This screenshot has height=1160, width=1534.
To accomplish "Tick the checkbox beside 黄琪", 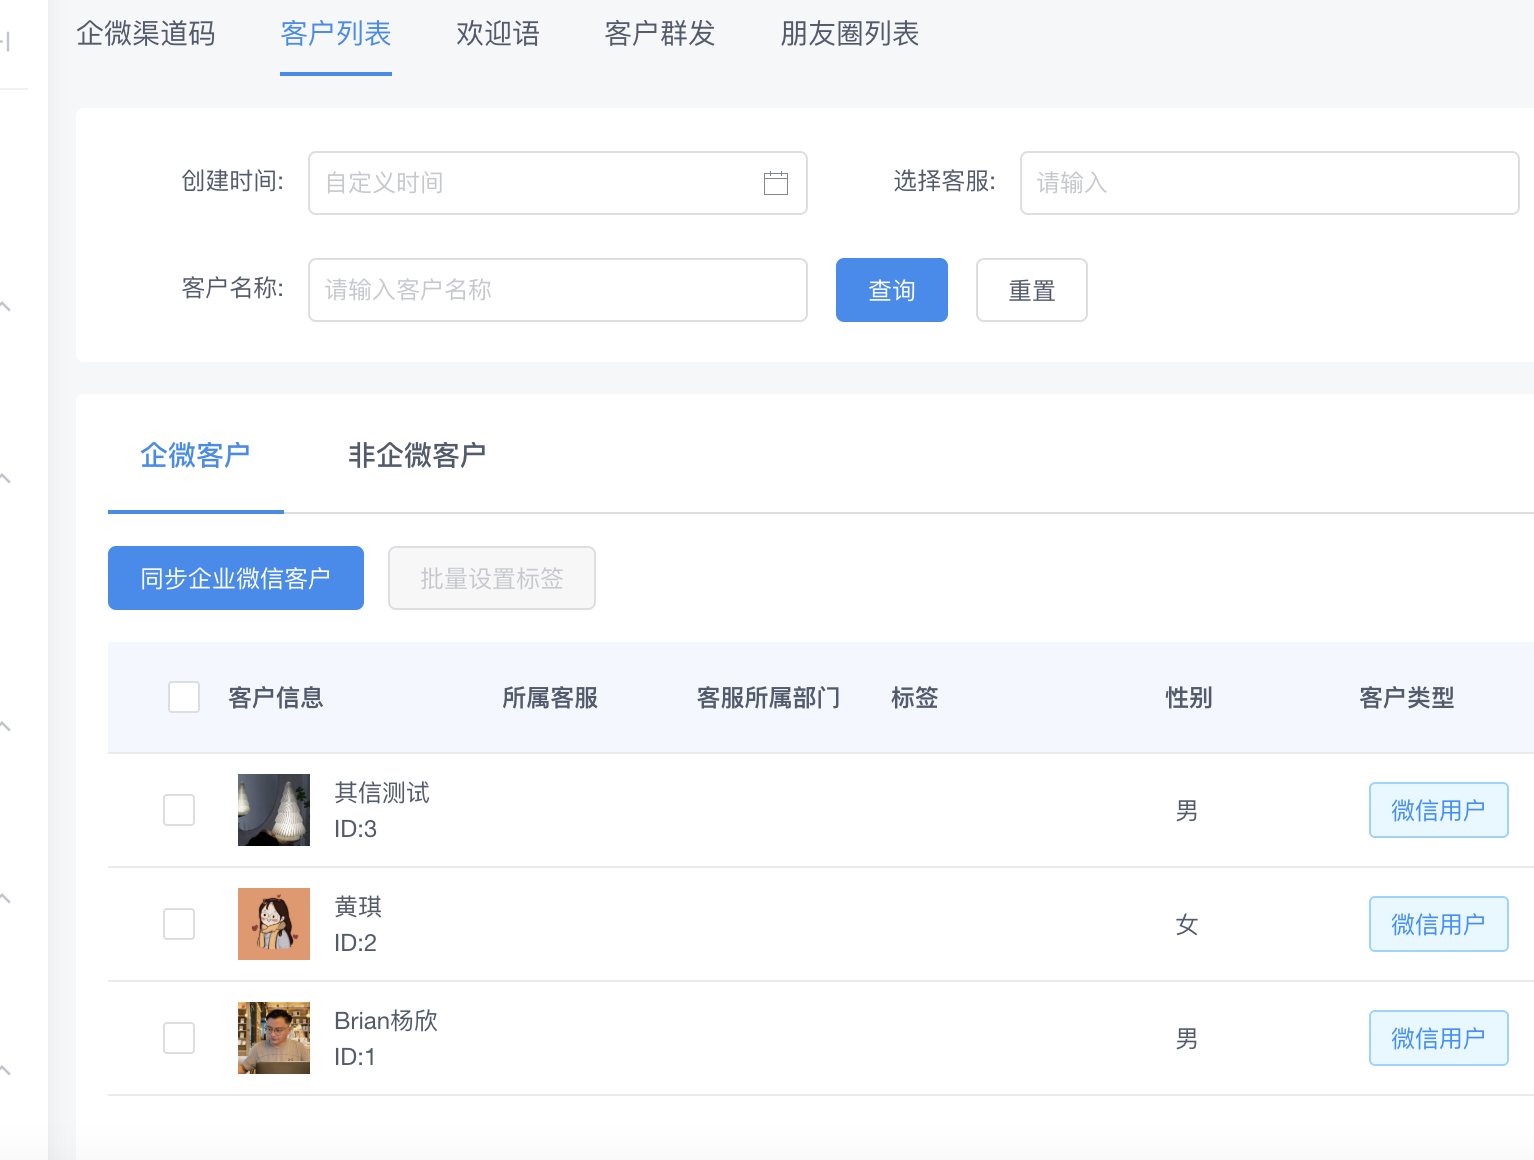I will [x=179, y=924].
